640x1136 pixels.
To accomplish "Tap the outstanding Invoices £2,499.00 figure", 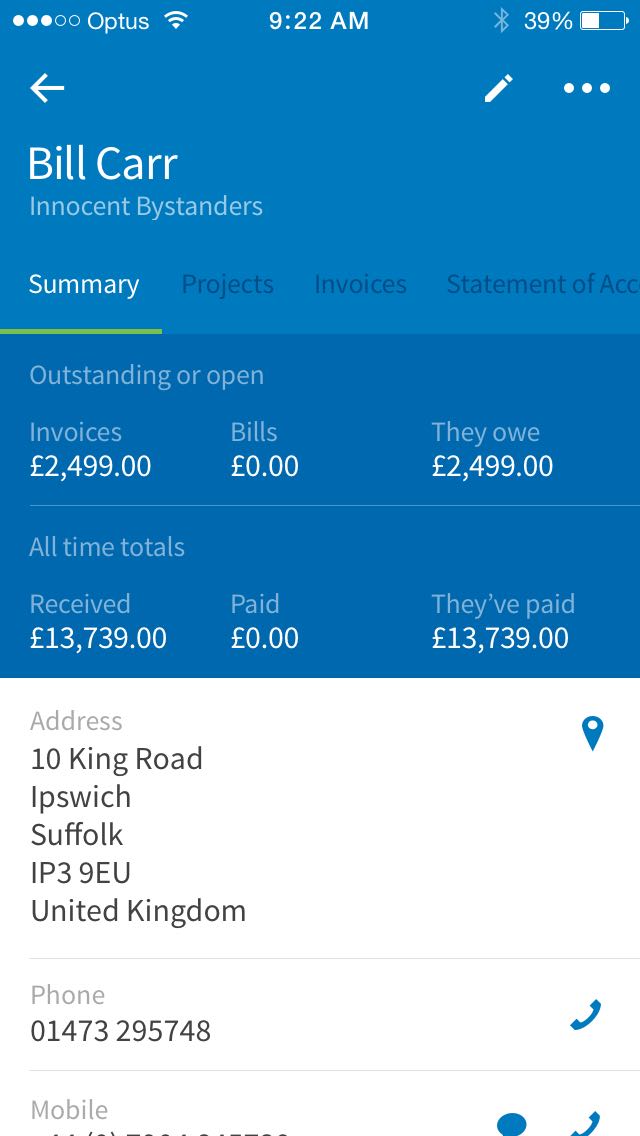I will pyautogui.click(x=90, y=466).
